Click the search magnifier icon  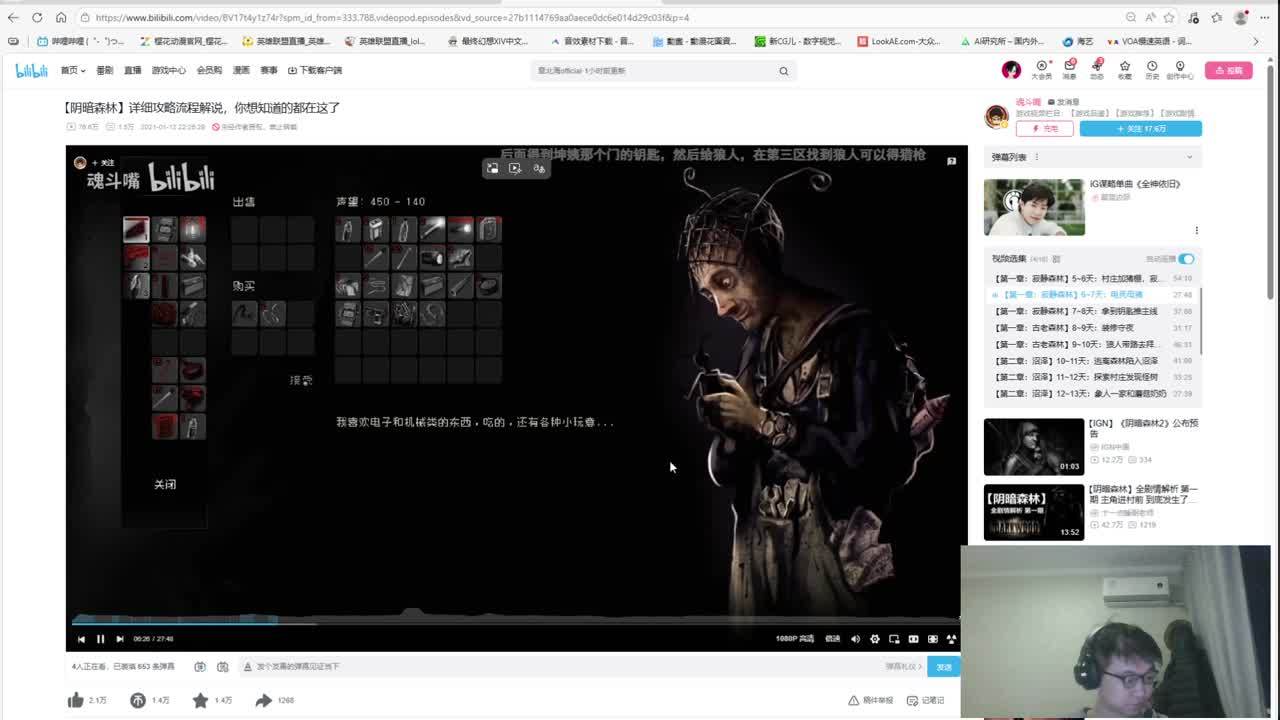tap(784, 71)
